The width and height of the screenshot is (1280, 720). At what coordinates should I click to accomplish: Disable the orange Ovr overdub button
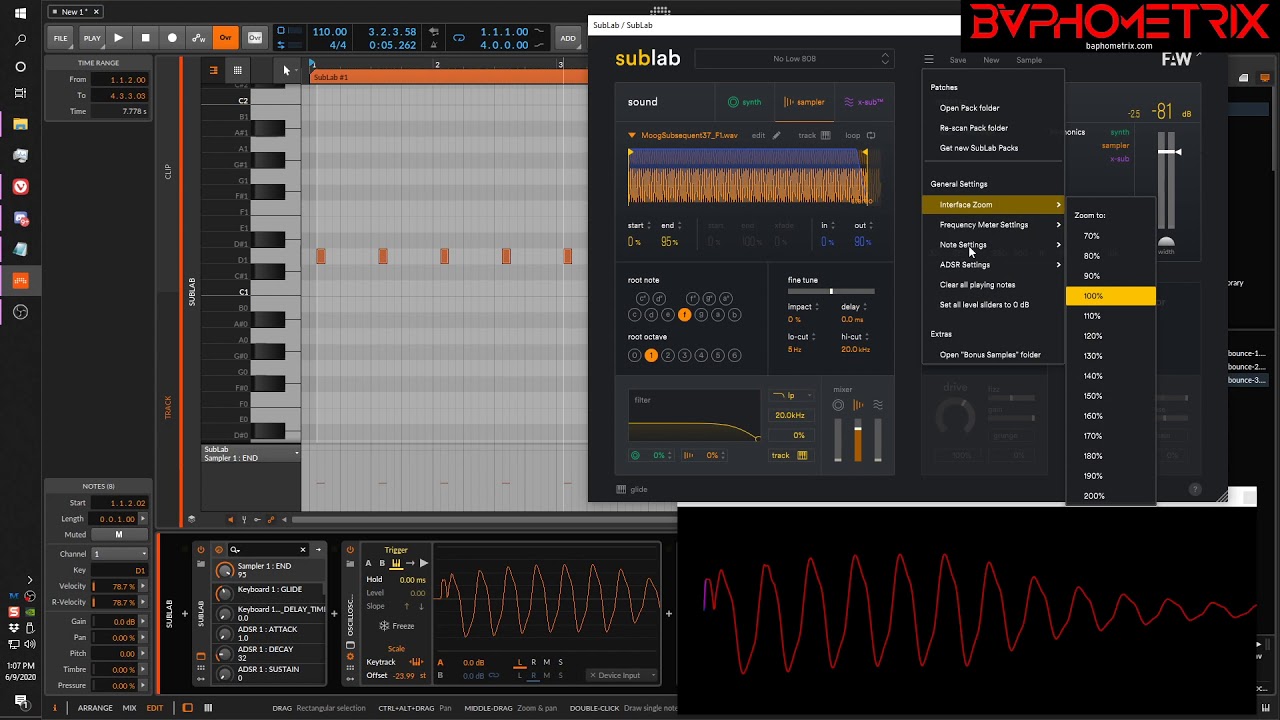(x=226, y=38)
